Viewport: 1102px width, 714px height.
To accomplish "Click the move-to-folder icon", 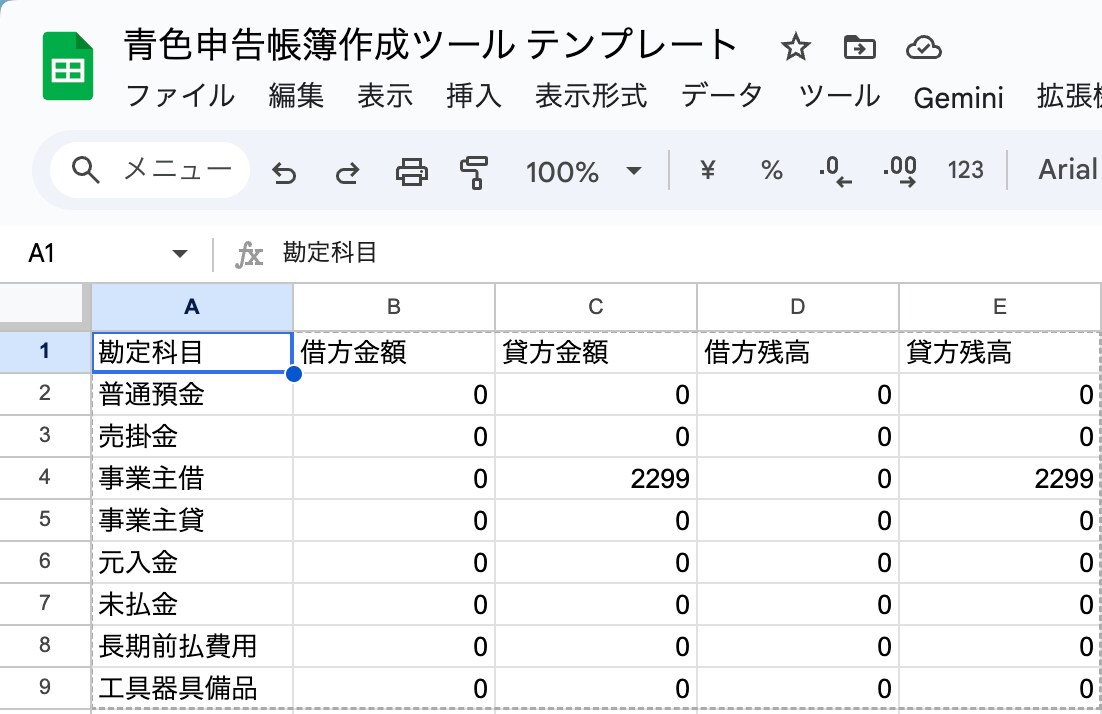I will pos(859,48).
